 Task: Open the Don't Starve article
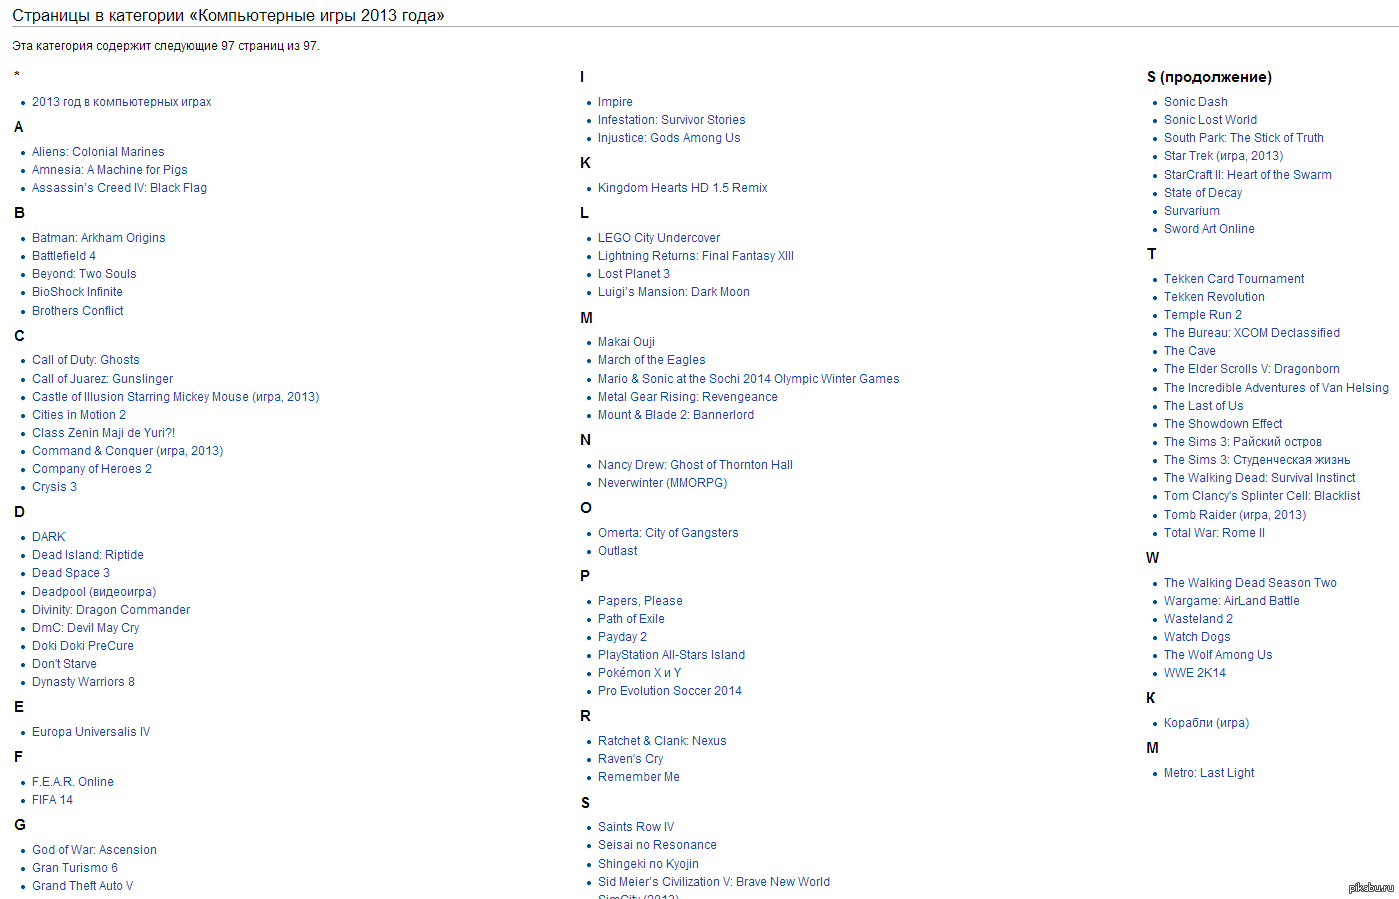click(x=64, y=664)
